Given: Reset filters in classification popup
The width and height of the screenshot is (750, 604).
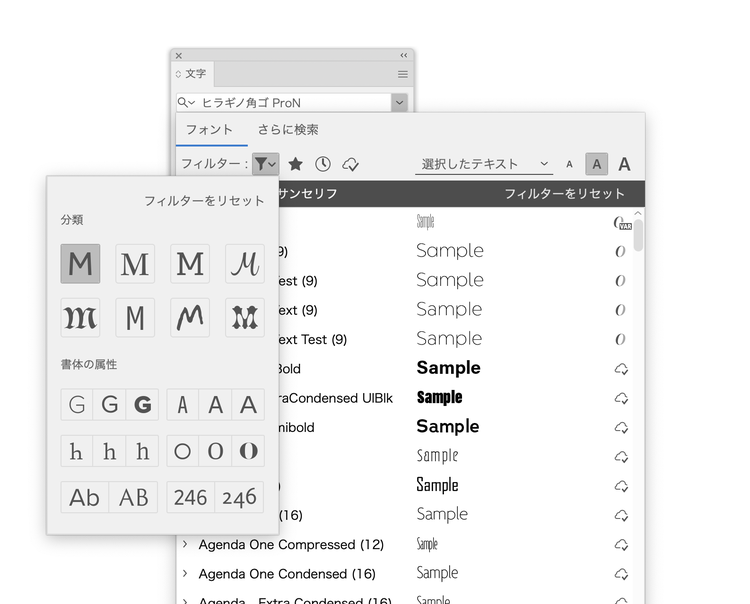Looking at the screenshot, I should (204, 201).
